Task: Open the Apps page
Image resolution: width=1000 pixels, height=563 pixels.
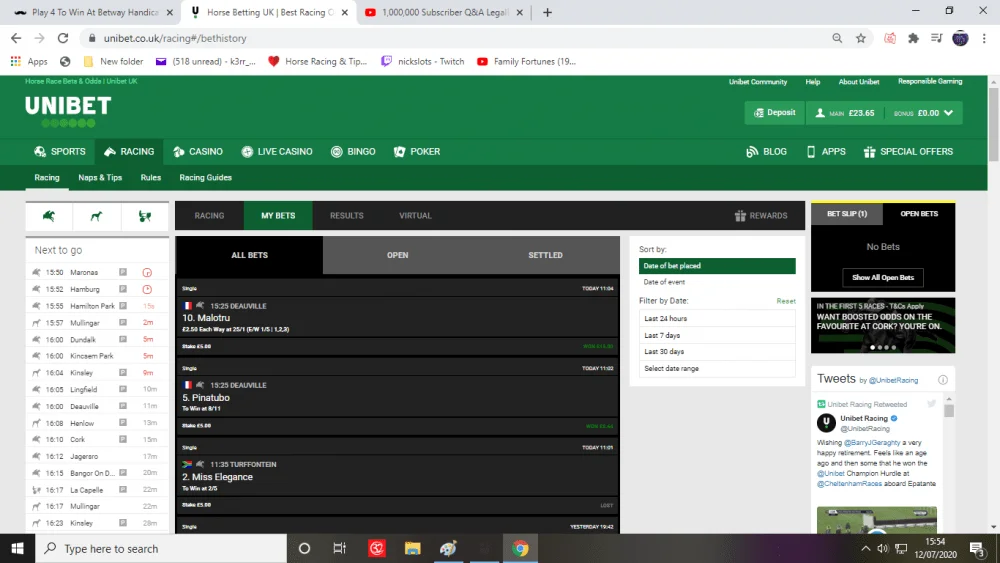Action: coord(826,152)
